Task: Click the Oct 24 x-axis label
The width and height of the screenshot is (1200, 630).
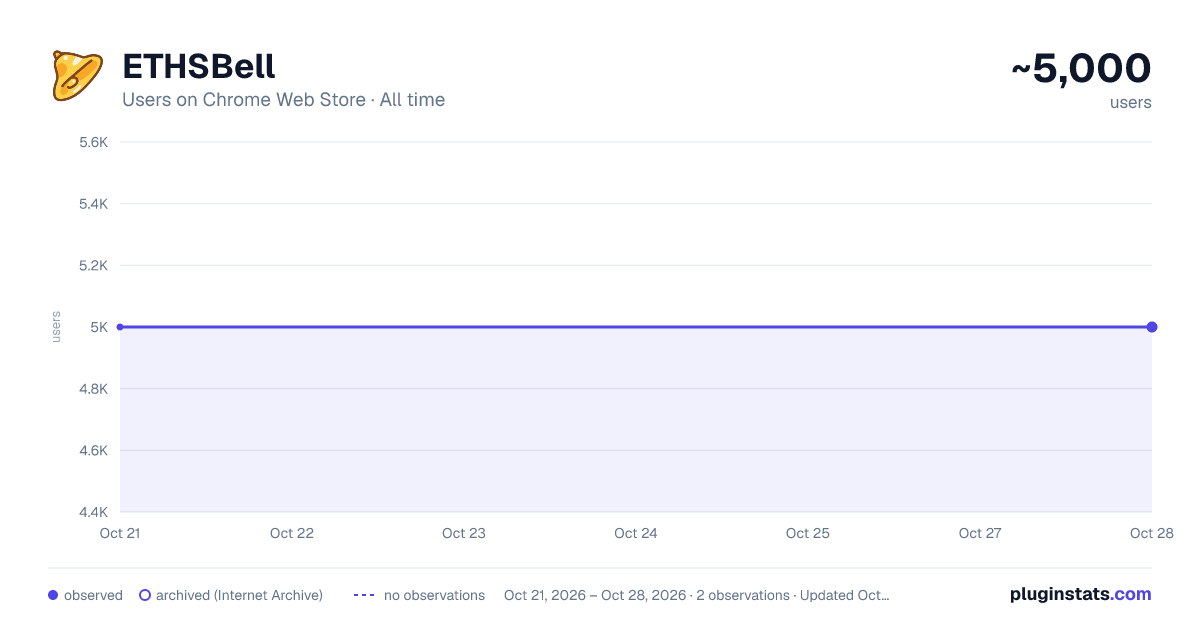Action: (x=636, y=533)
